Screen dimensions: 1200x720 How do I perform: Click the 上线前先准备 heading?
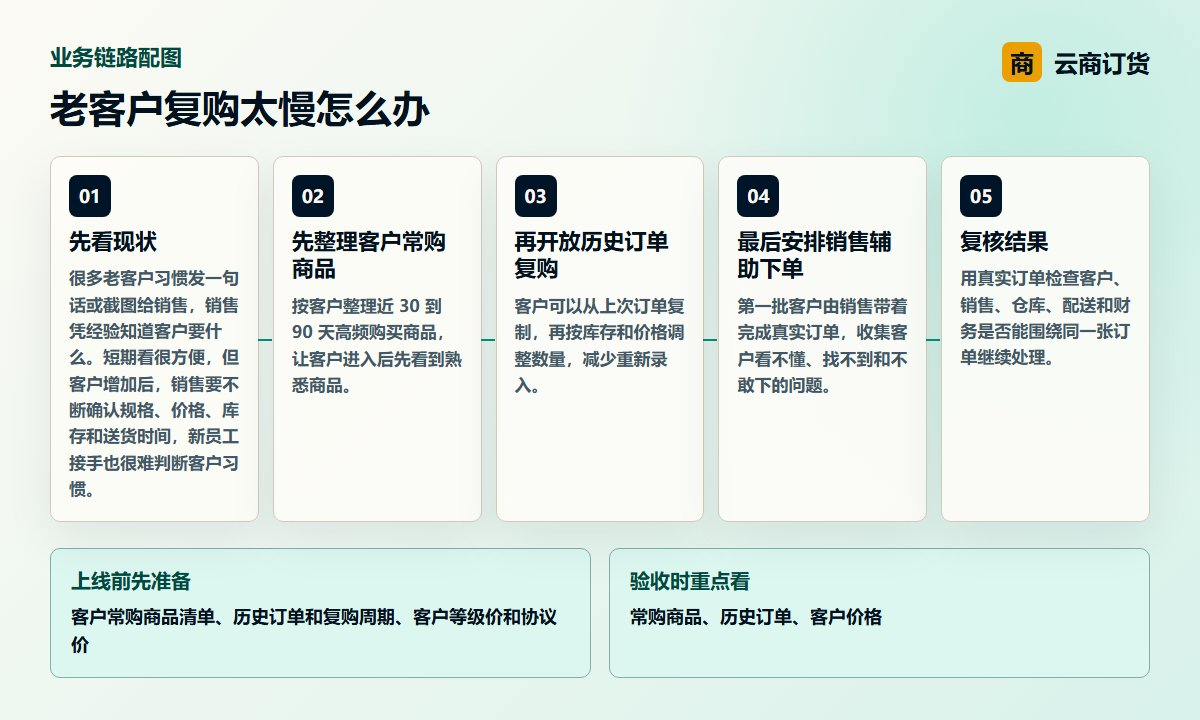[x=131, y=581]
